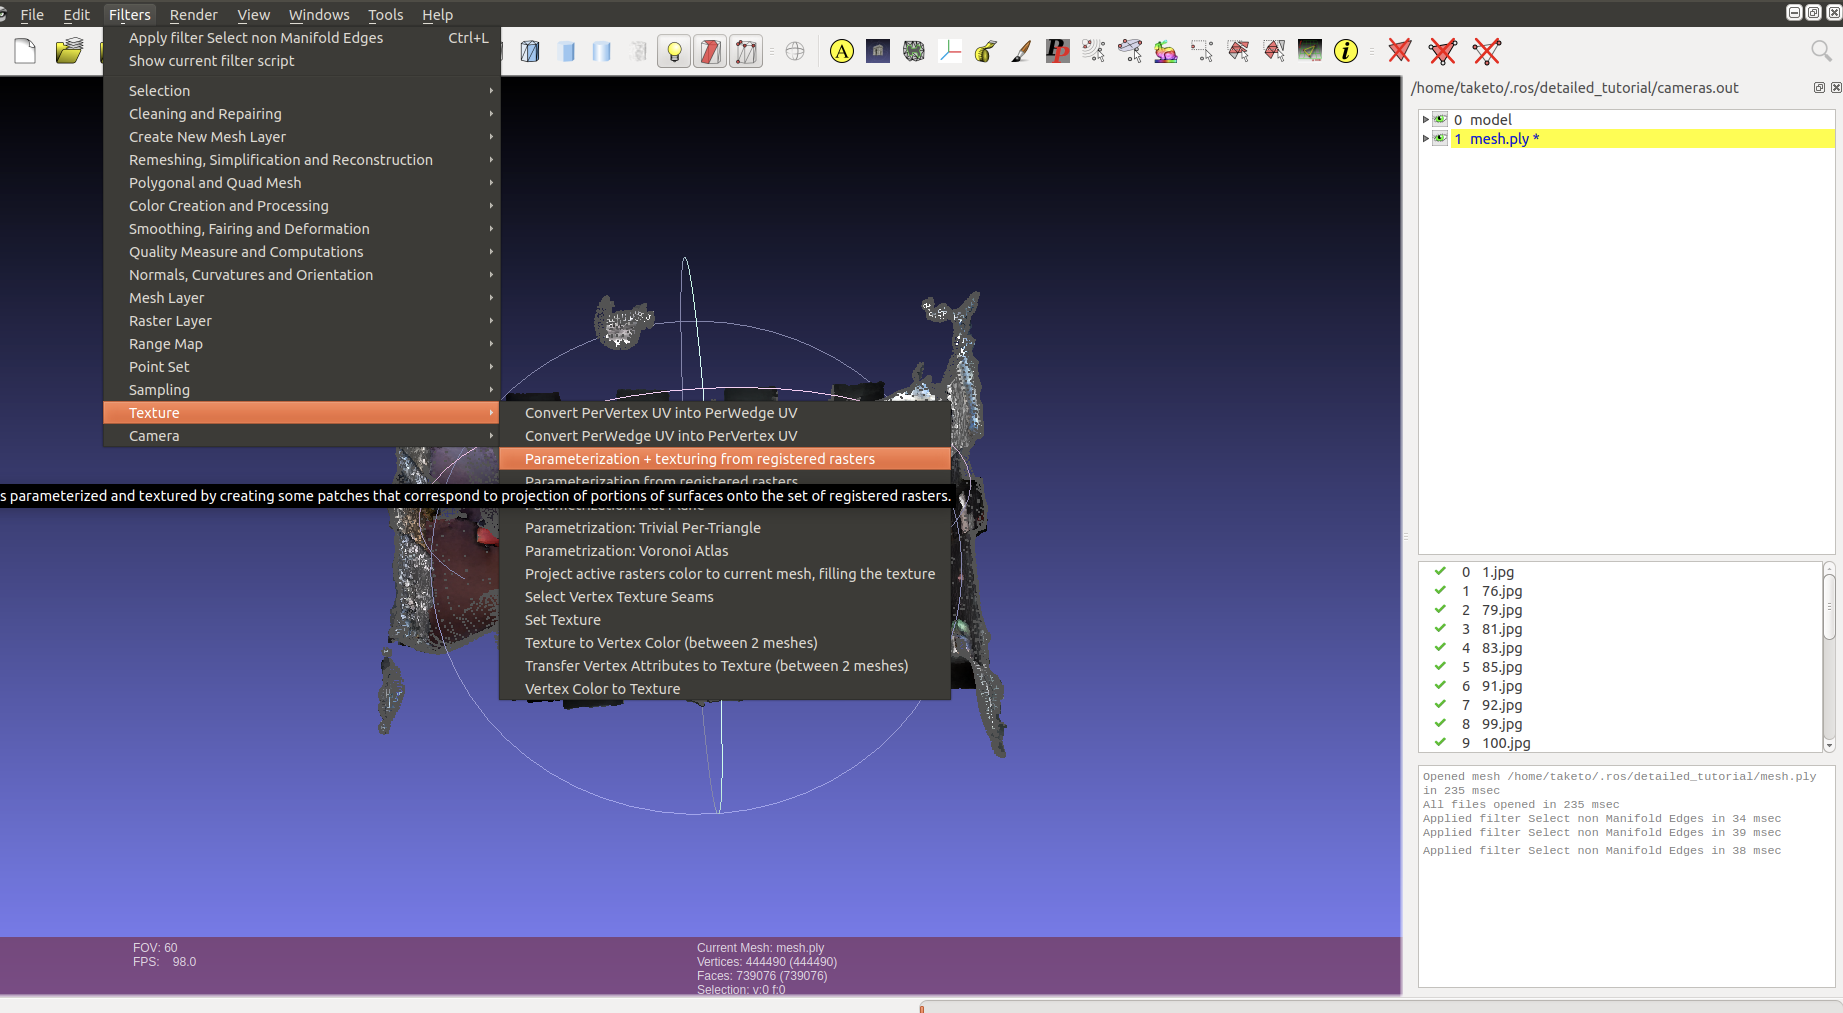Click the yellow info icon in the toolbar
The image size is (1843, 1013).
coord(1346,51)
